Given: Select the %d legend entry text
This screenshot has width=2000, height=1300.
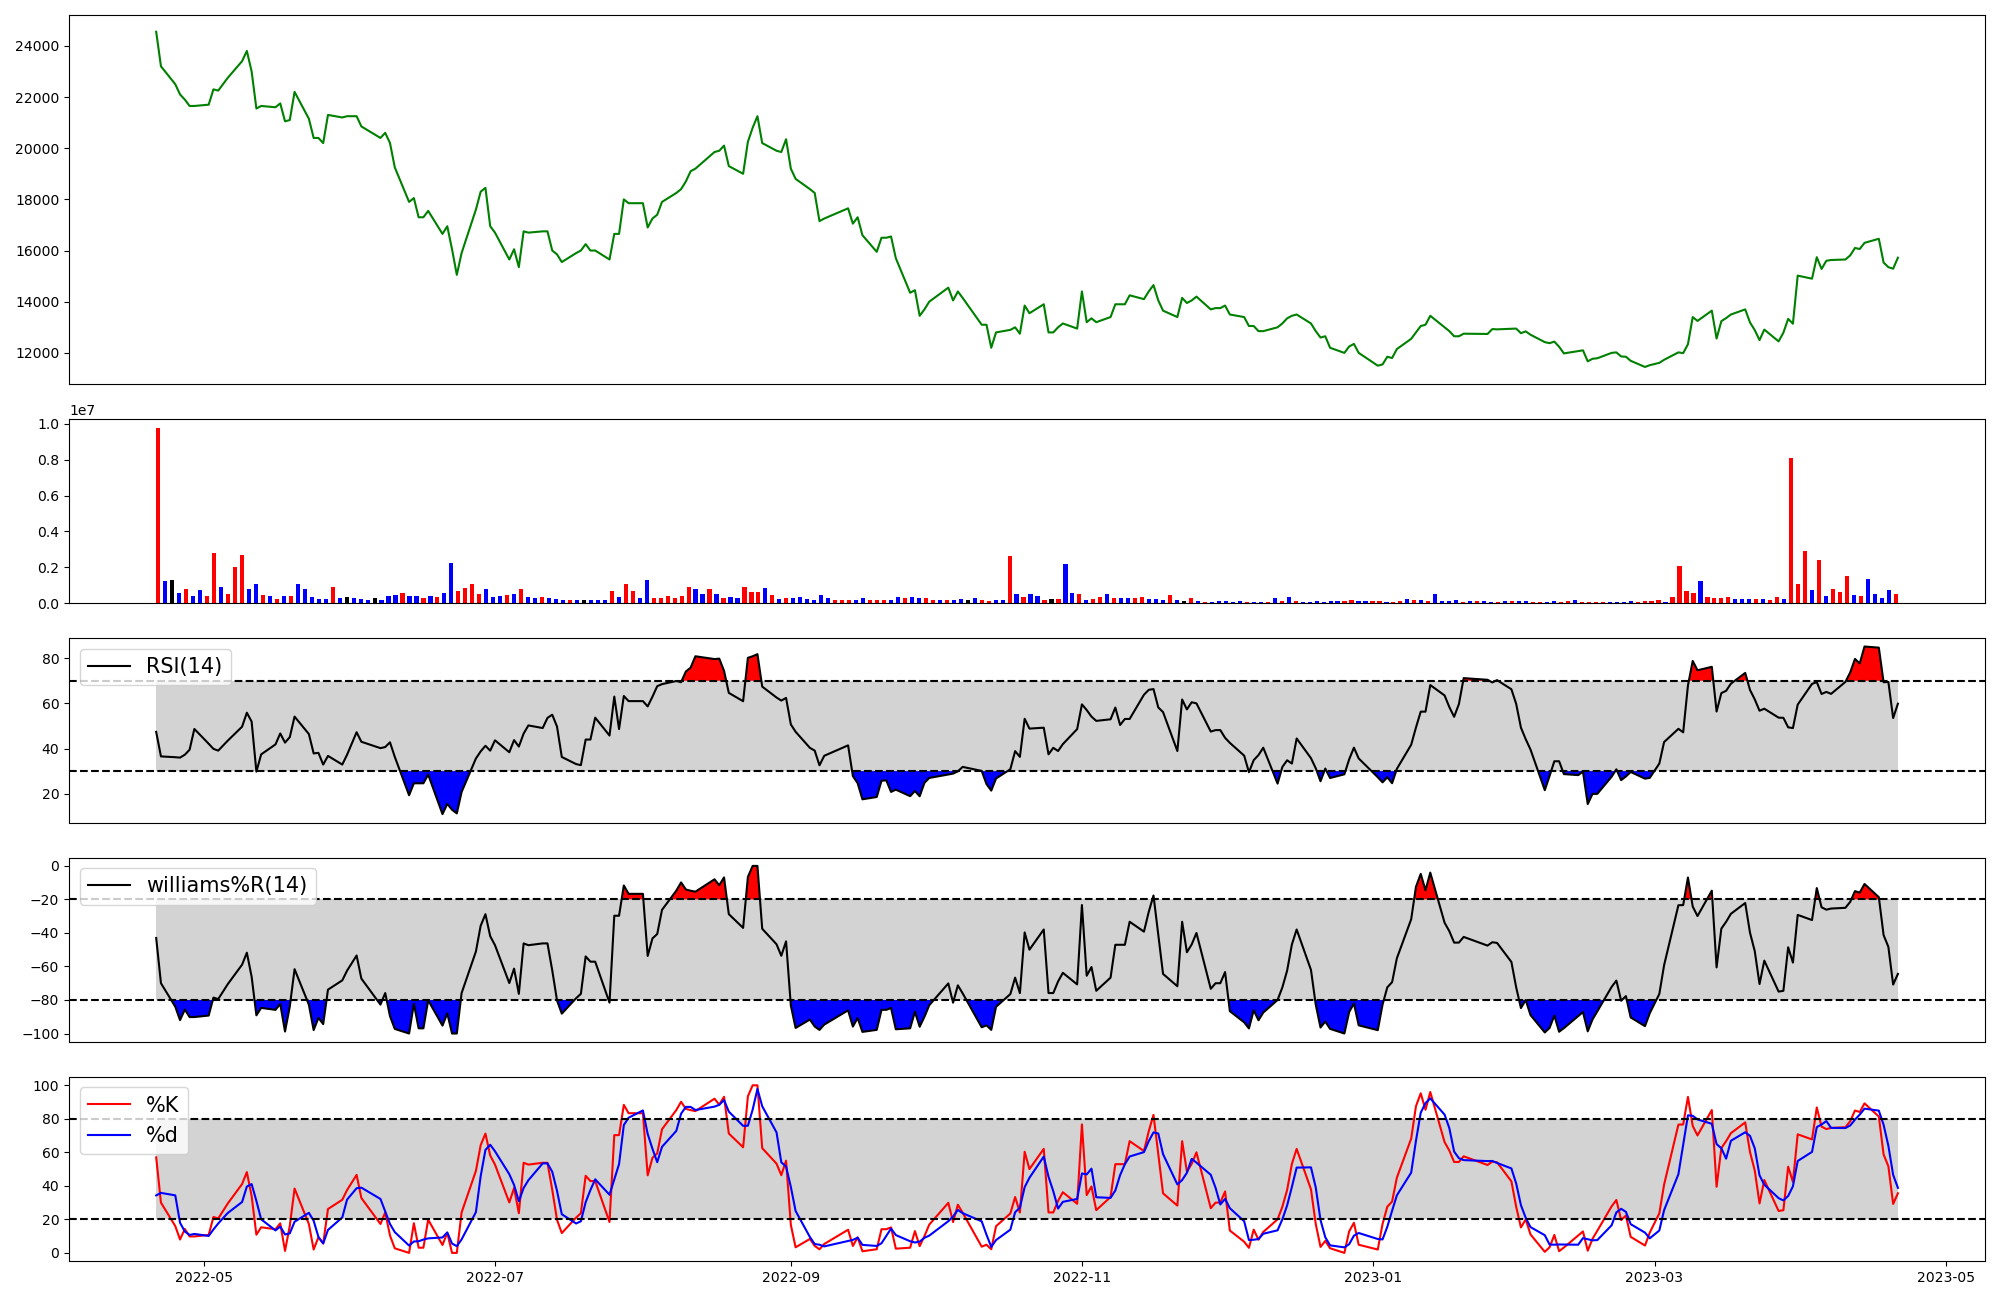Looking at the screenshot, I should pyautogui.click(x=162, y=1135).
